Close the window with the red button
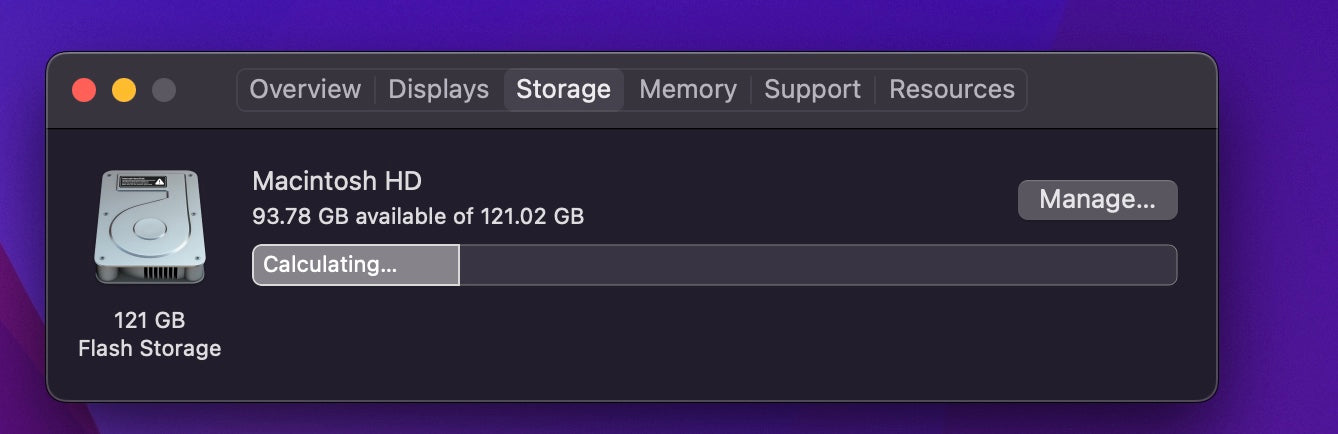This screenshot has width=1338, height=434. coord(84,90)
